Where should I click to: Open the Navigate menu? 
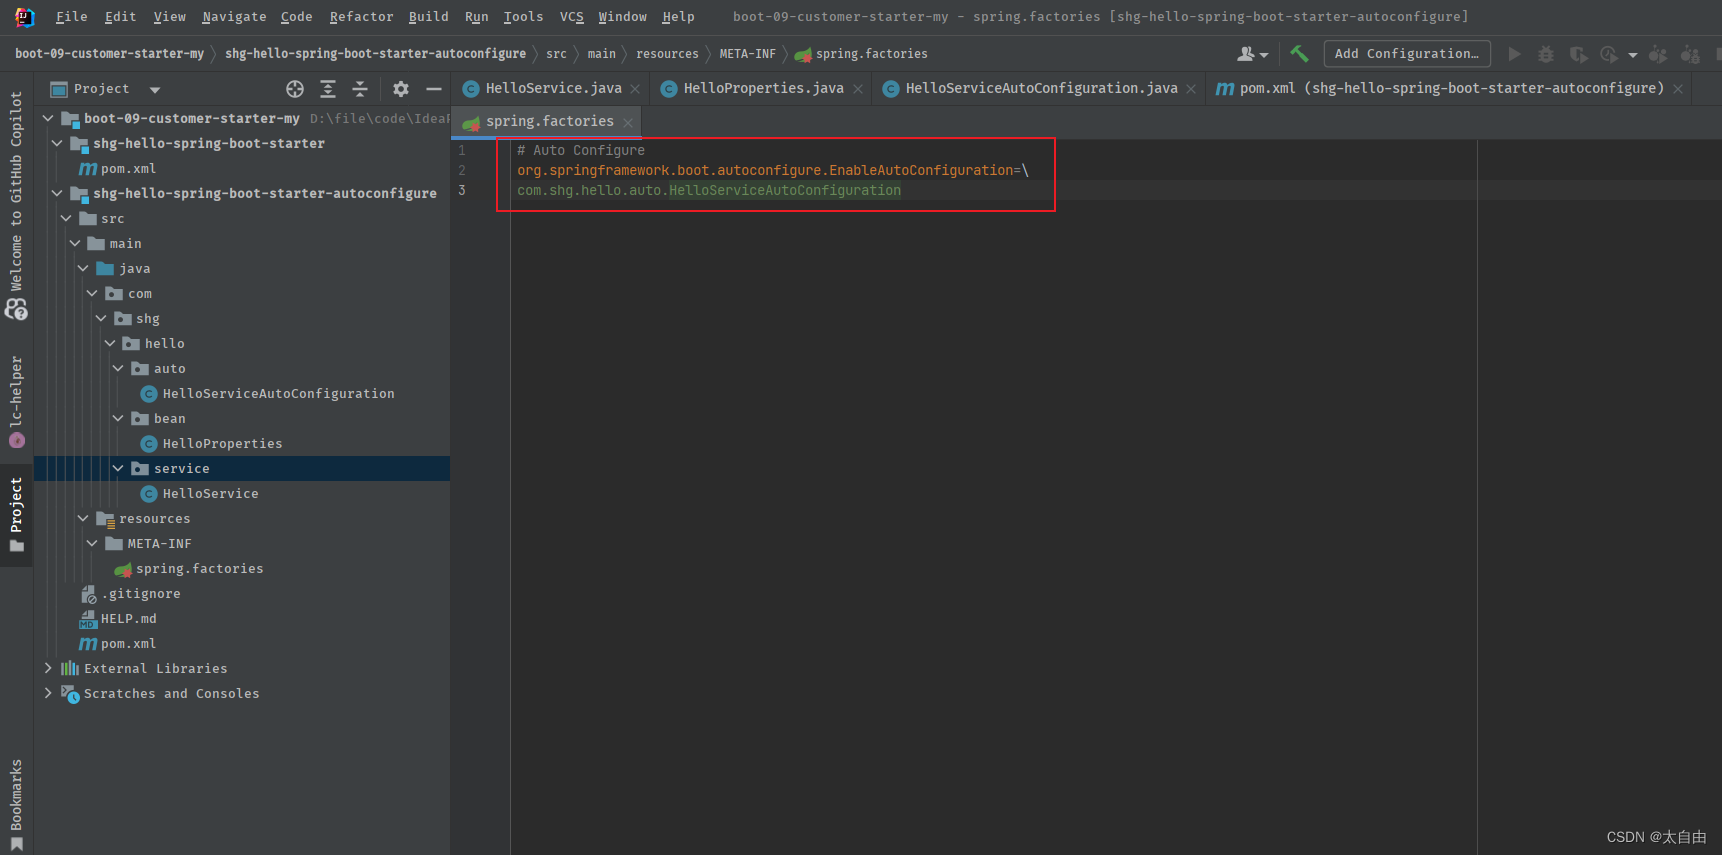click(x=234, y=17)
